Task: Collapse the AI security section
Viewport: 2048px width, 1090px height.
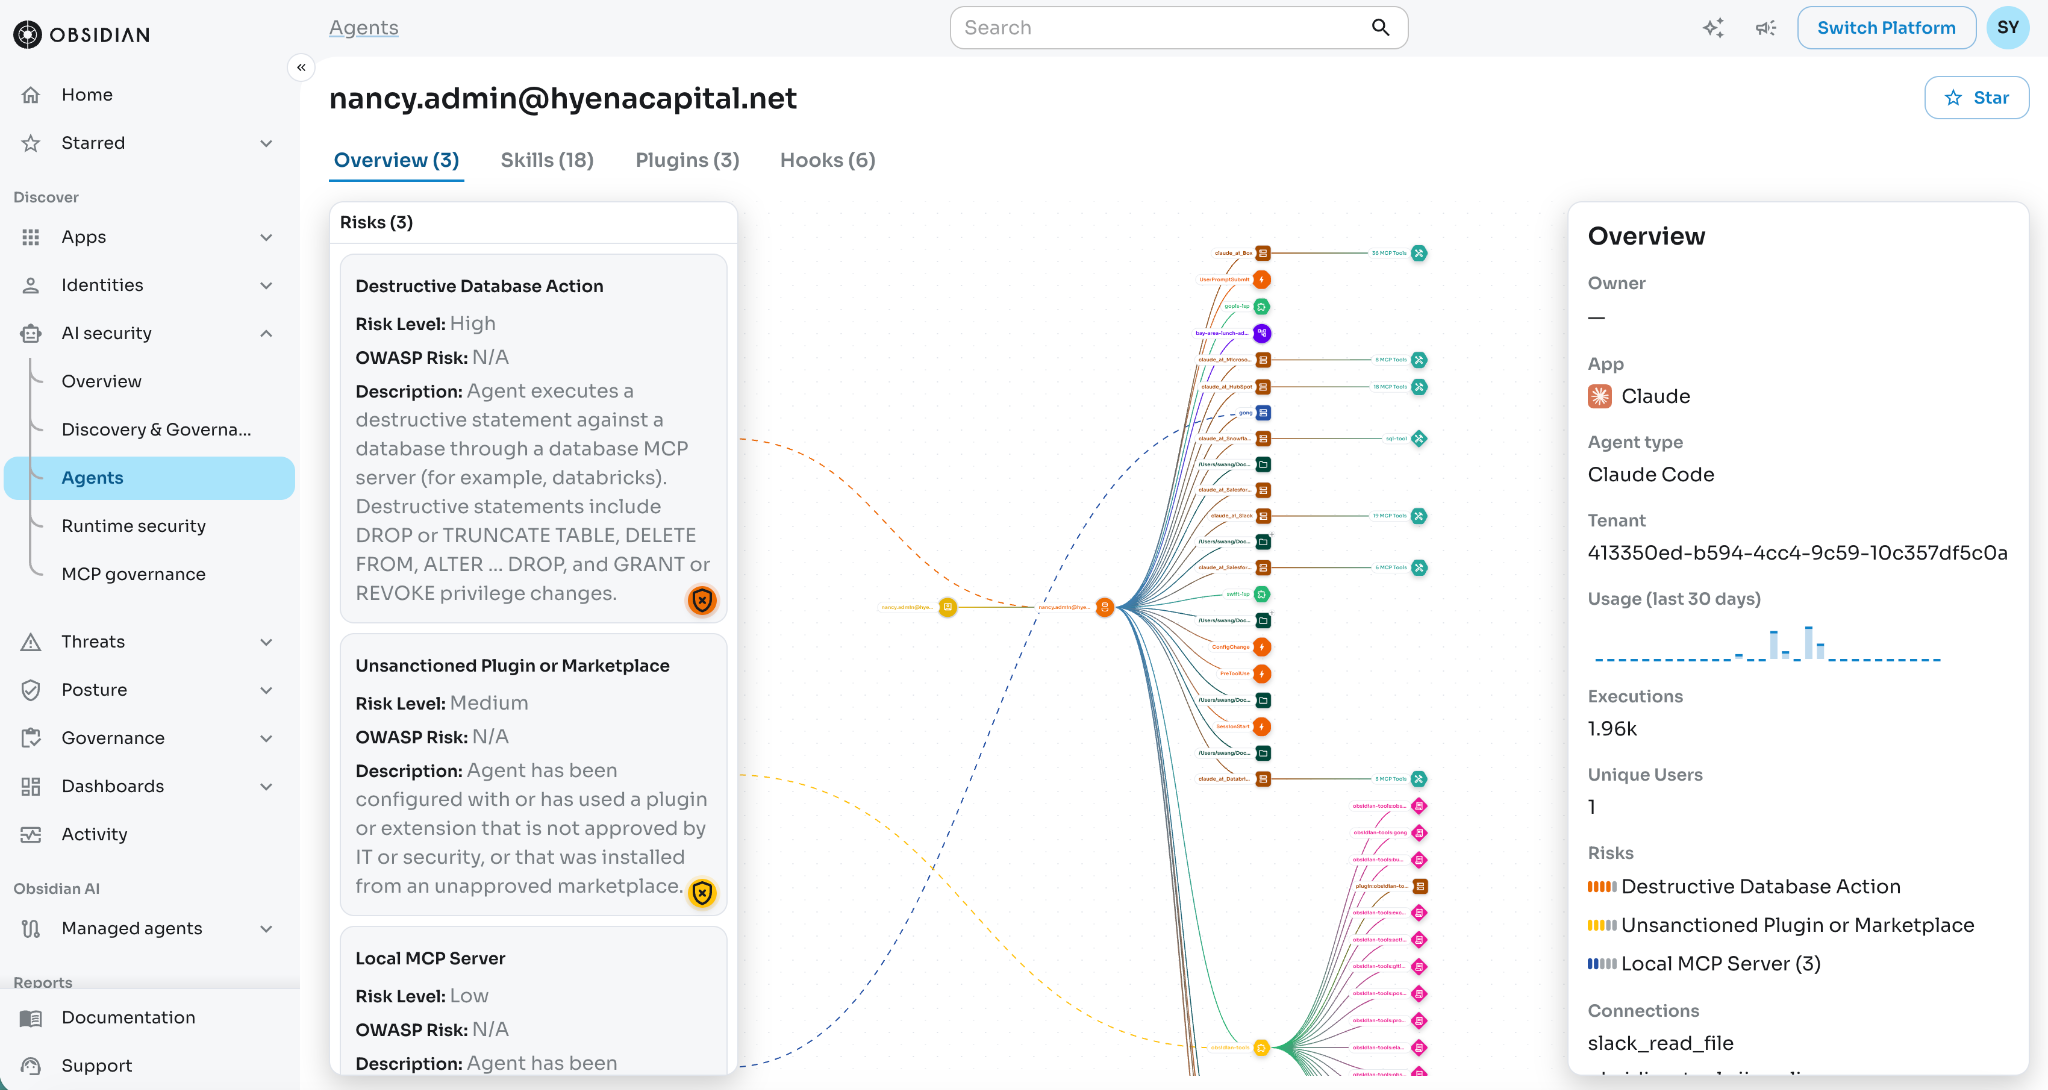Action: [266, 333]
